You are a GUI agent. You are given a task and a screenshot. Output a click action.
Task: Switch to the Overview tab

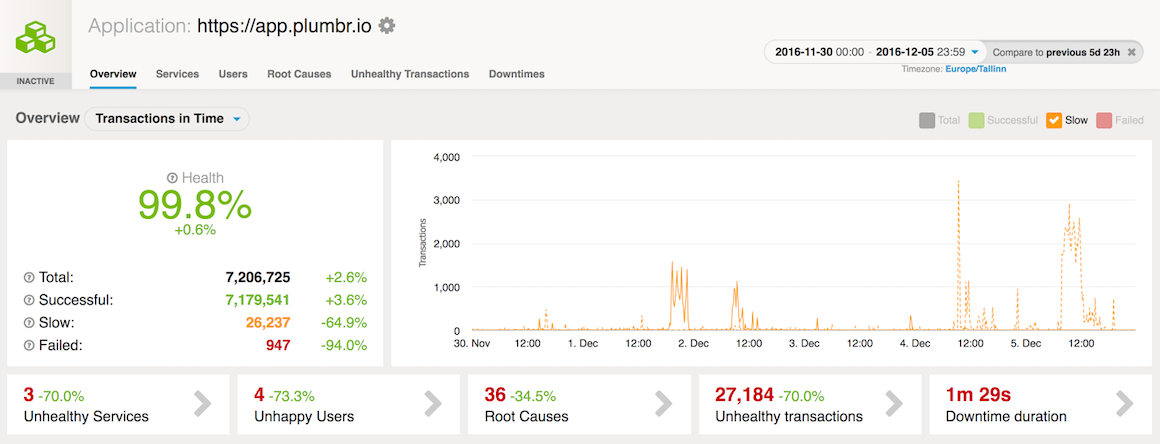[113, 74]
